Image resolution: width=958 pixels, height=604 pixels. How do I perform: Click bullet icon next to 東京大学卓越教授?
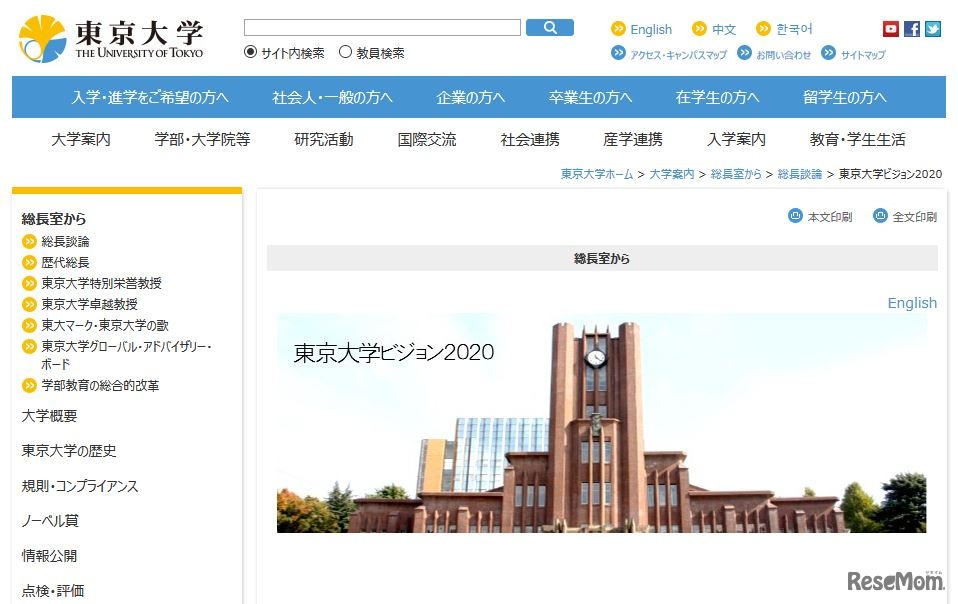pyautogui.click(x=29, y=304)
